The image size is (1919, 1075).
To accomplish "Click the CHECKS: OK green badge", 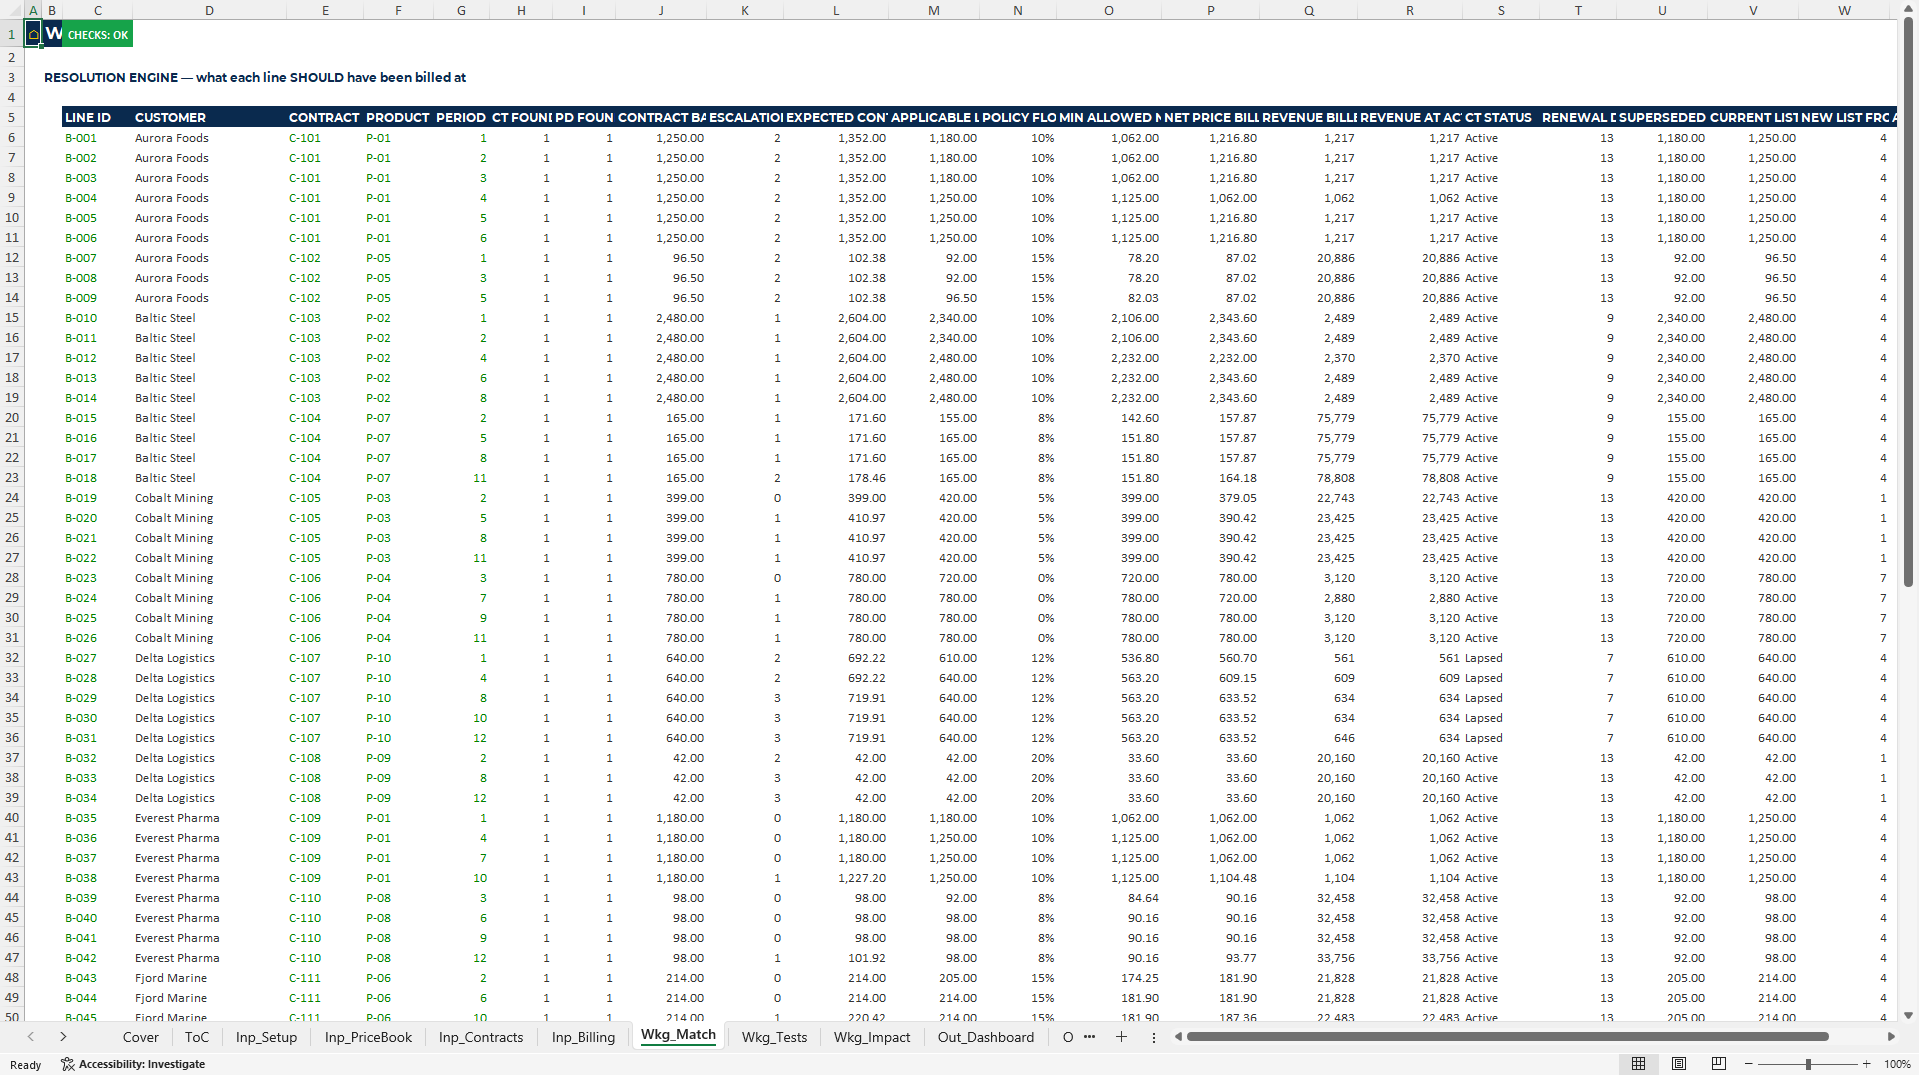I will click(x=98, y=35).
